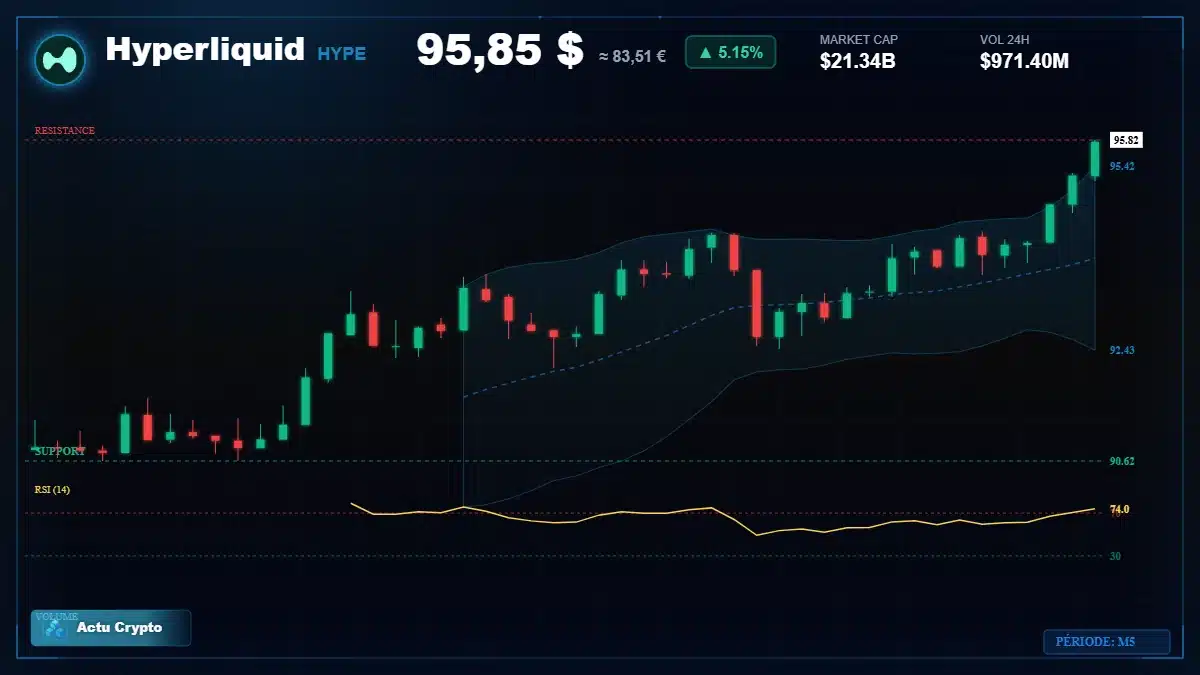Click the Actu Crypto label button

(111, 628)
